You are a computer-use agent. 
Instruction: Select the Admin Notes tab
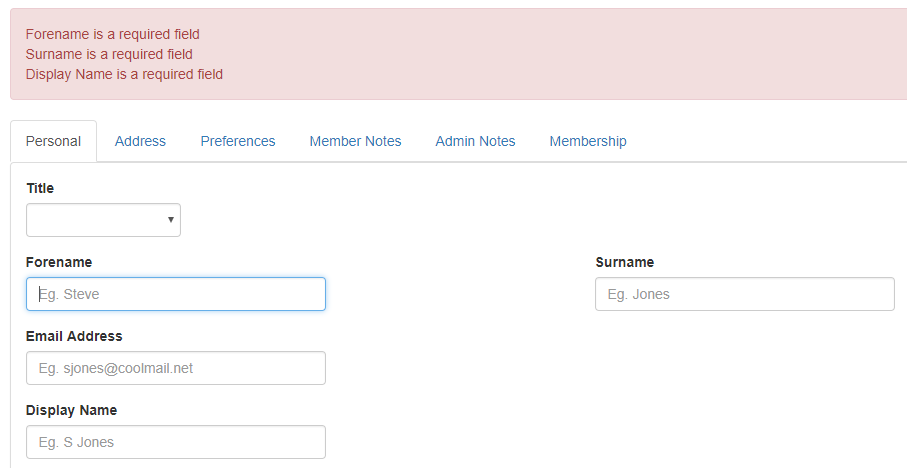[475, 141]
